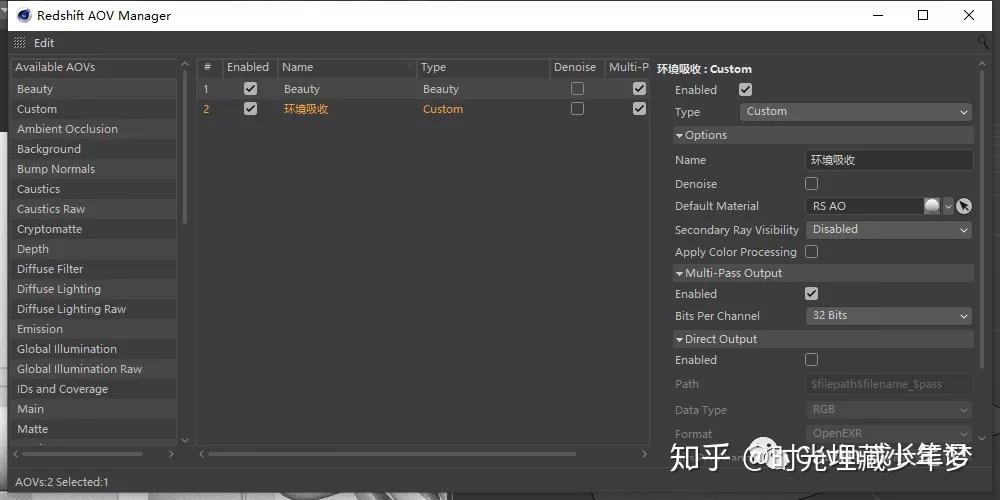Select Custom in Available AOVs list
This screenshot has height=500, width=1000.
[x=94, y=109]
